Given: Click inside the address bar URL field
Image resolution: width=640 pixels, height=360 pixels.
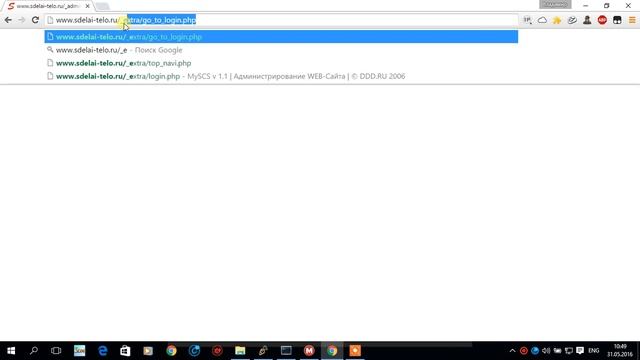Looking at the screenshot, I should [281, 20].
